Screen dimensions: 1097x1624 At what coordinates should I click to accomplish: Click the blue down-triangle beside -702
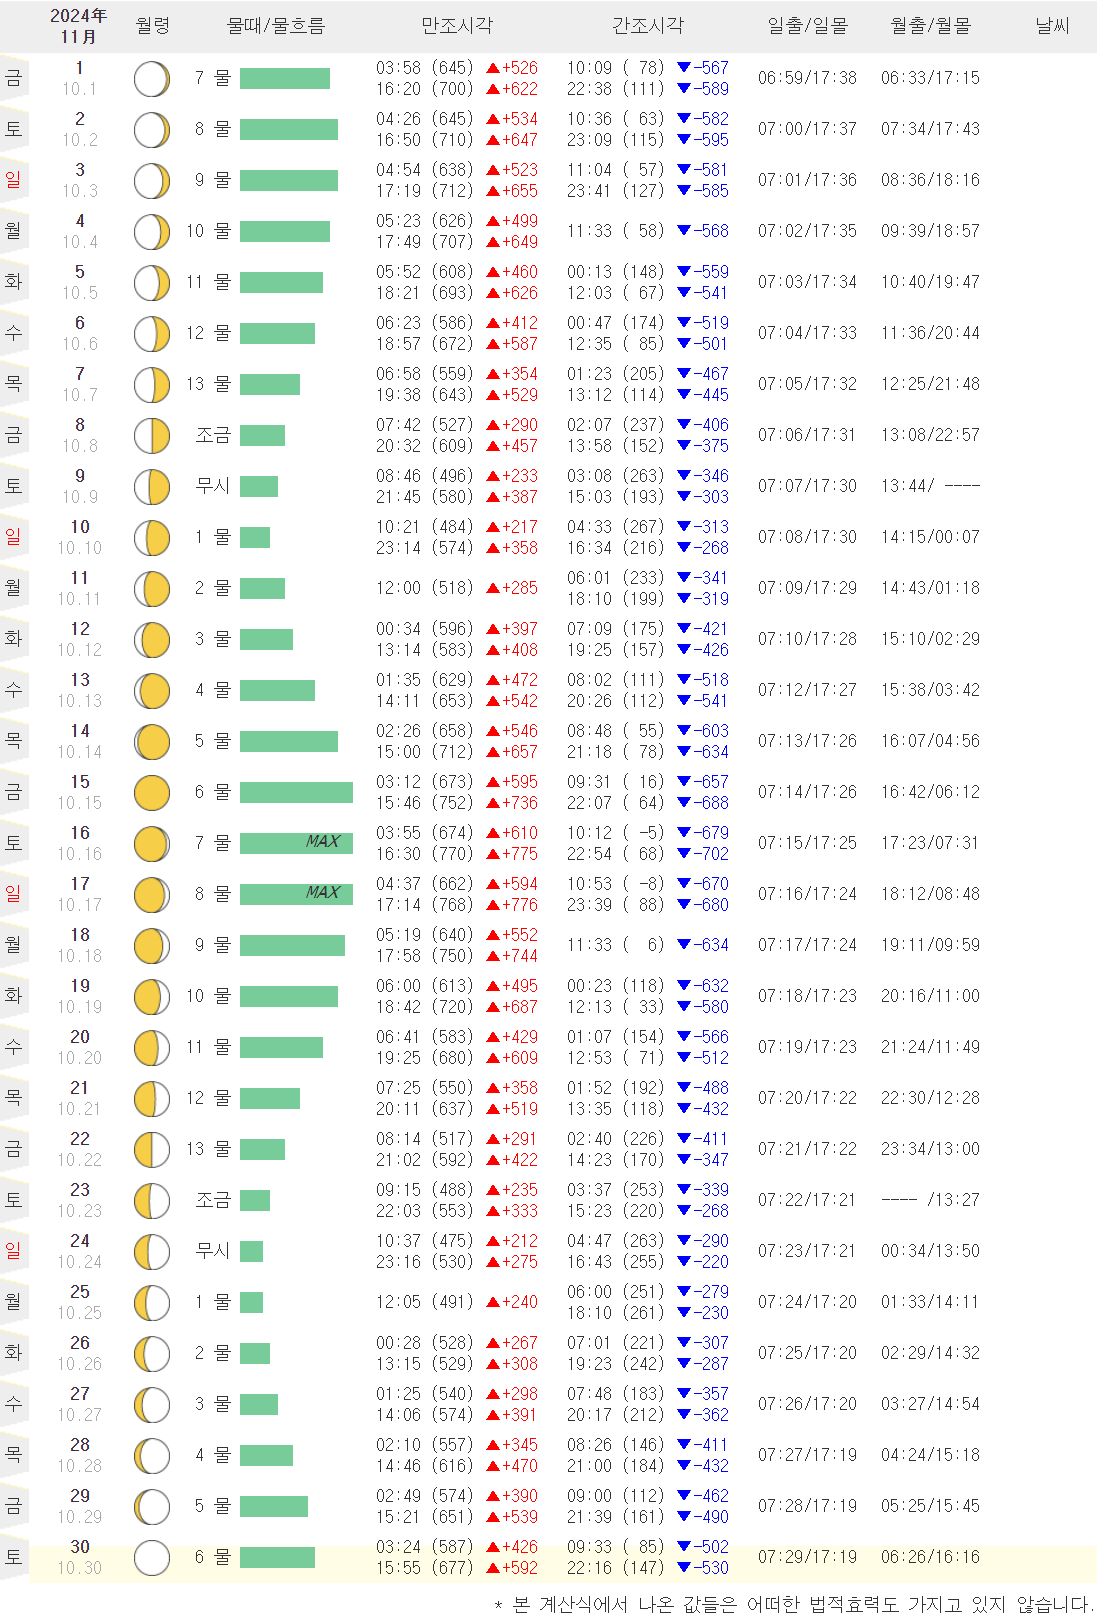(x=684, y=854)
